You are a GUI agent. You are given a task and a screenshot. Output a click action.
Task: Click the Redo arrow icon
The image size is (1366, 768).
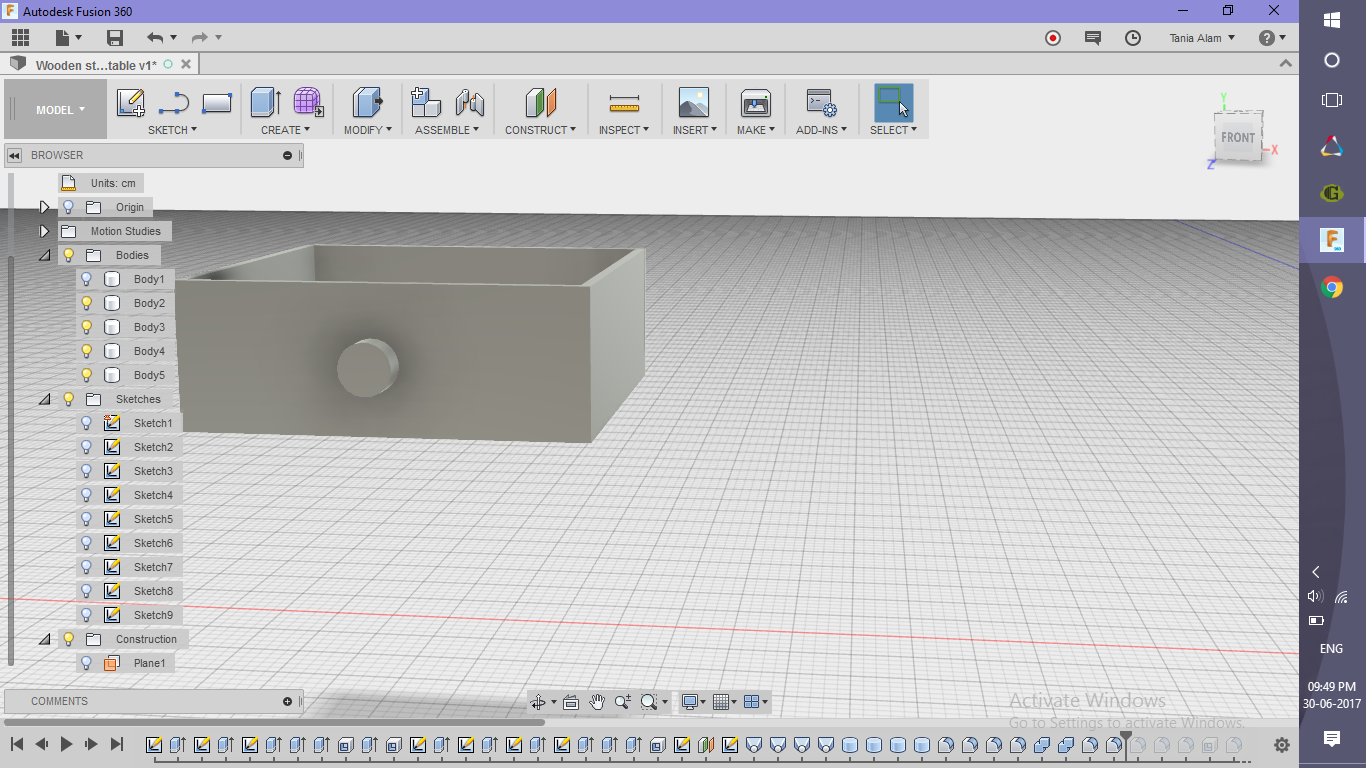tap(200, 38)
